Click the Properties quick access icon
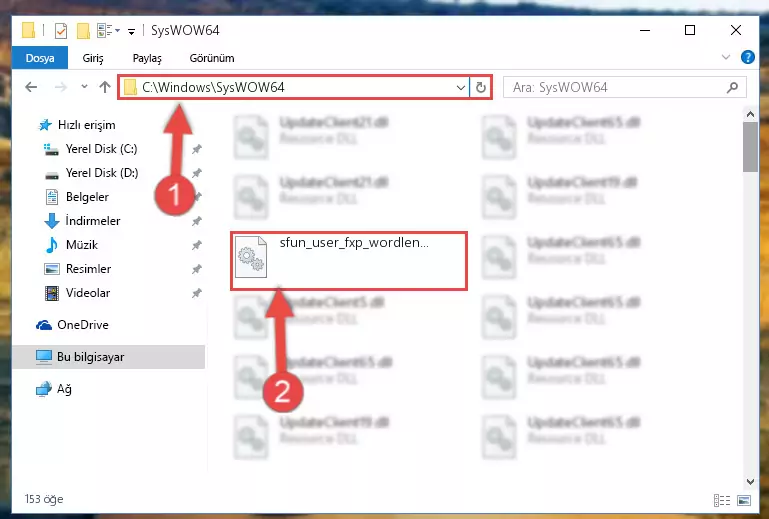Image resolution: width=769 pixels, height=519 pixels. point(61,31)
